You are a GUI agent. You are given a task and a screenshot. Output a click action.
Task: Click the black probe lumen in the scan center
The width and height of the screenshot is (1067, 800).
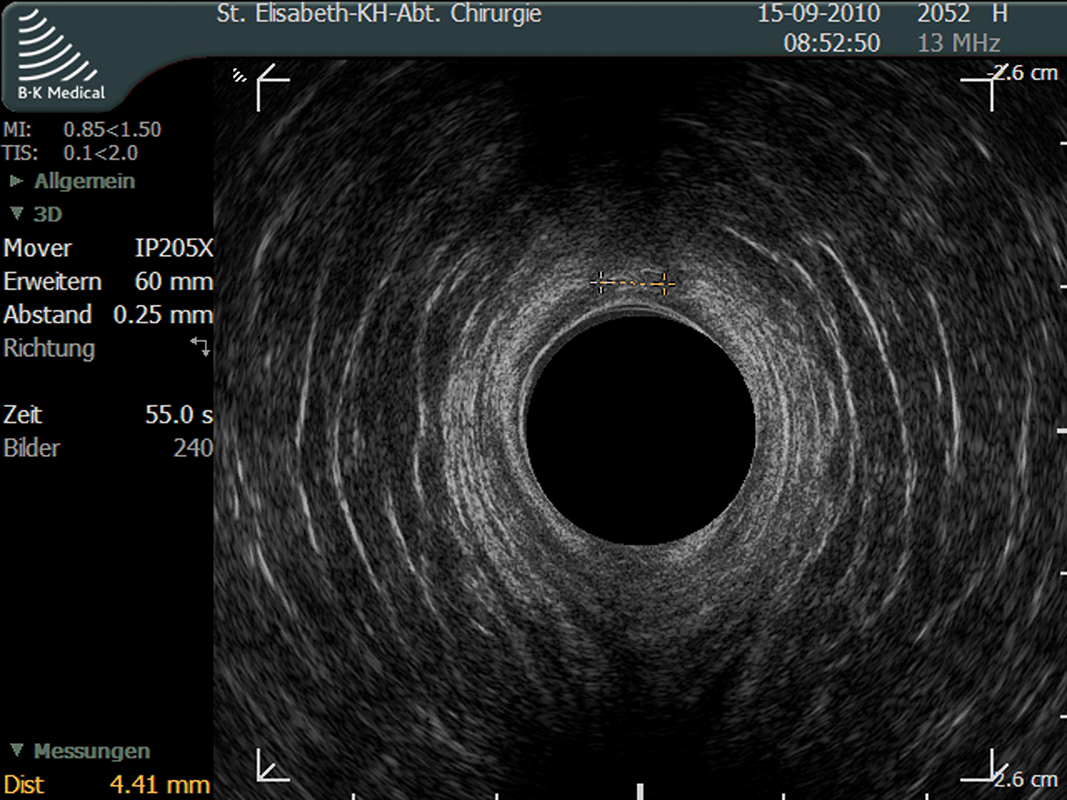[x=640, y=430]
